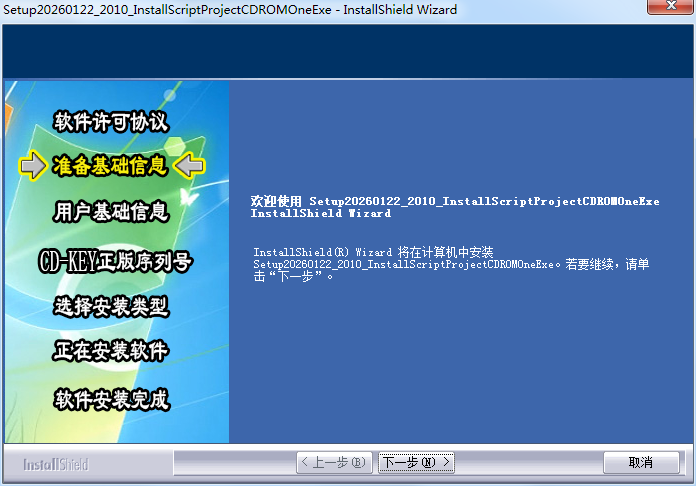Select the CD-KEY正版序列号 step label
This screenshot has width=696, height=486.
[x=115, y=261]
